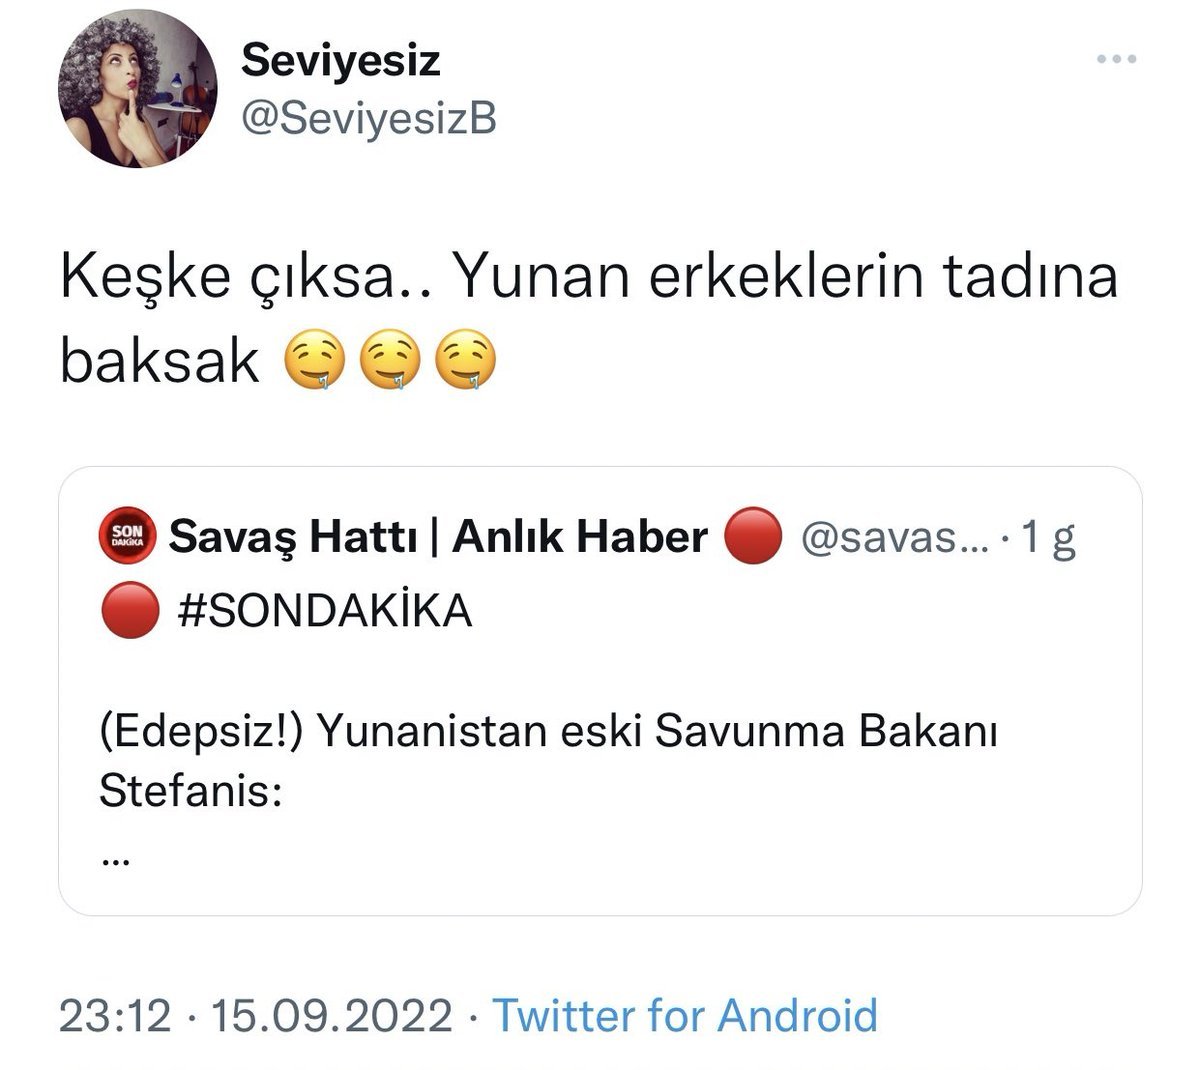
Task: Open the Savaş Hattı | Anlık Haber account name
Action: click(438, 538)
